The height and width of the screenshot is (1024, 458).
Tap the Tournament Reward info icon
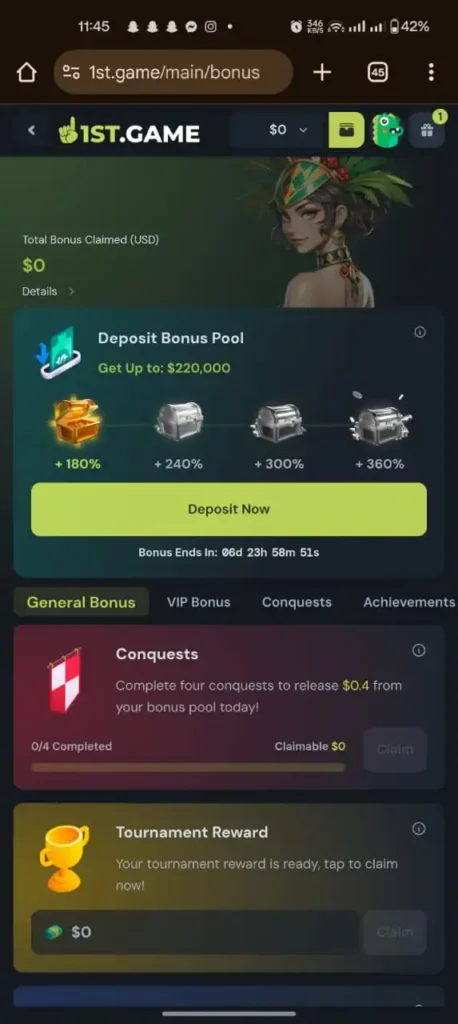click(419, 828)
